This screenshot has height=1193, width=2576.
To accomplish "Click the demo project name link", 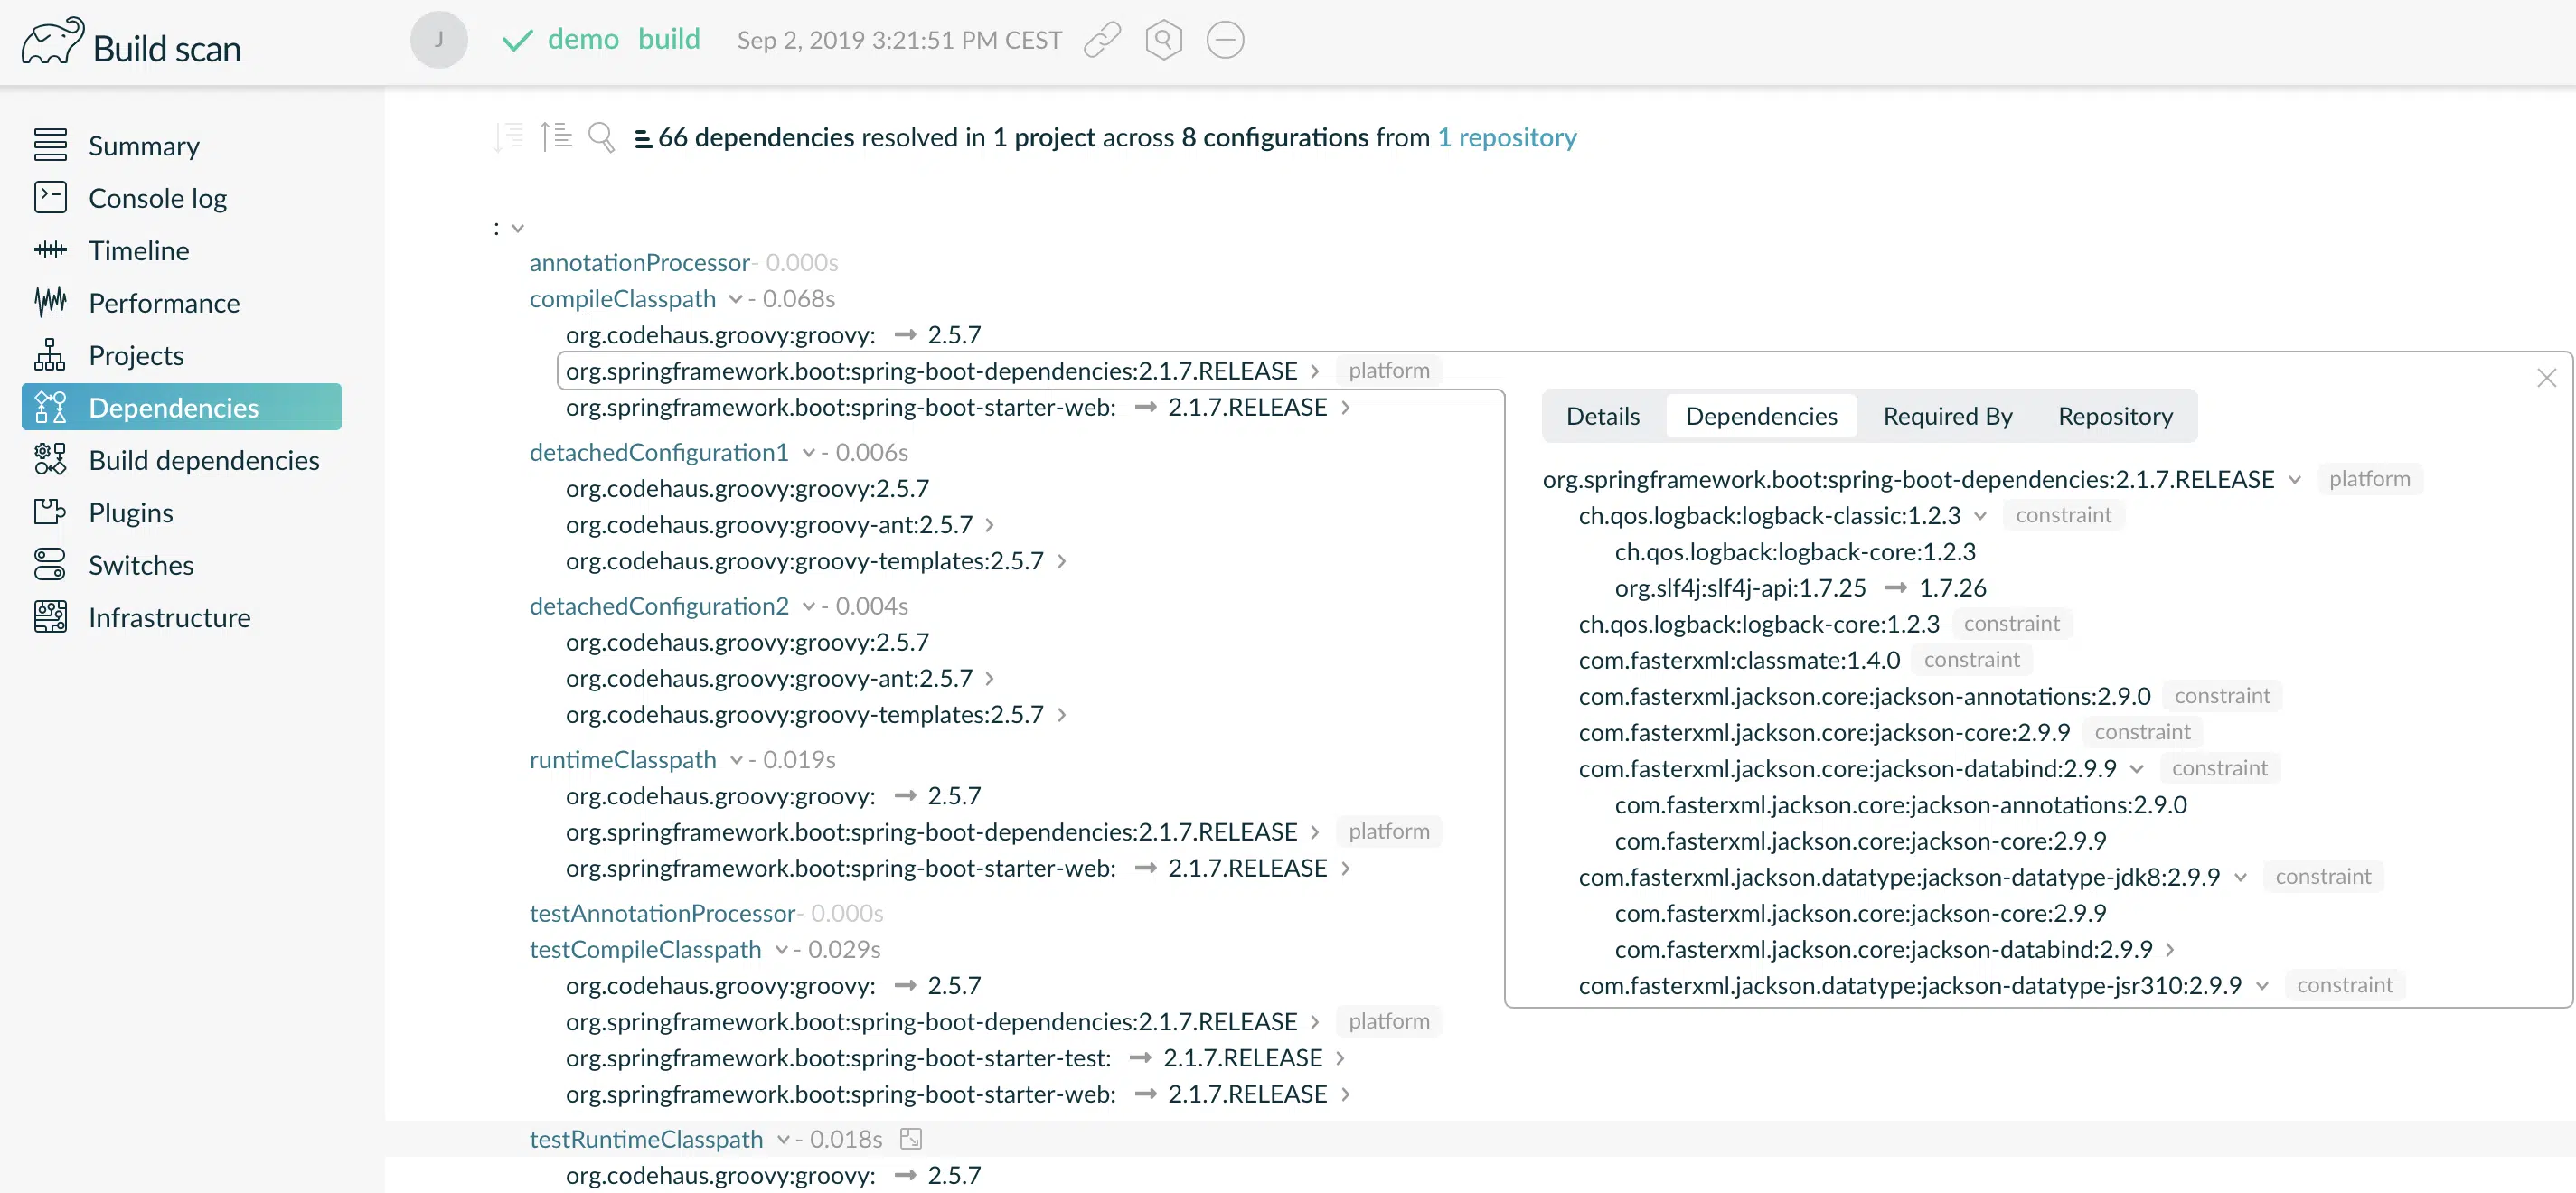I will click(x=583, y=39).
